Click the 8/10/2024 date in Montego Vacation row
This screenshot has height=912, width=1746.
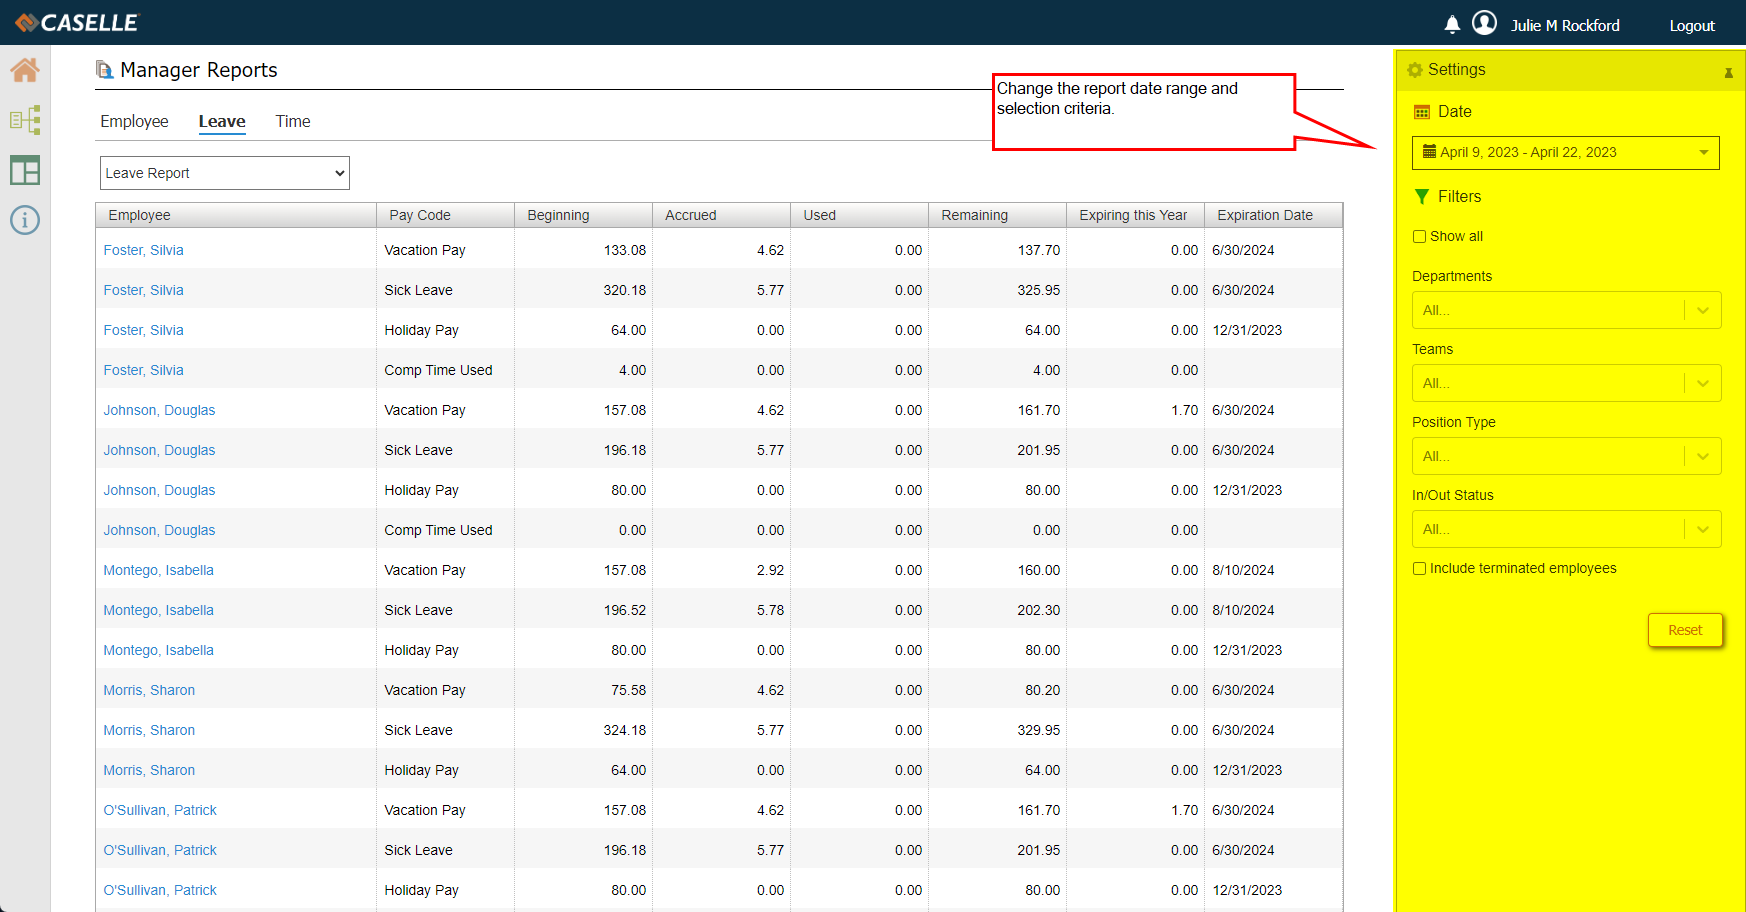(1243, 570)
